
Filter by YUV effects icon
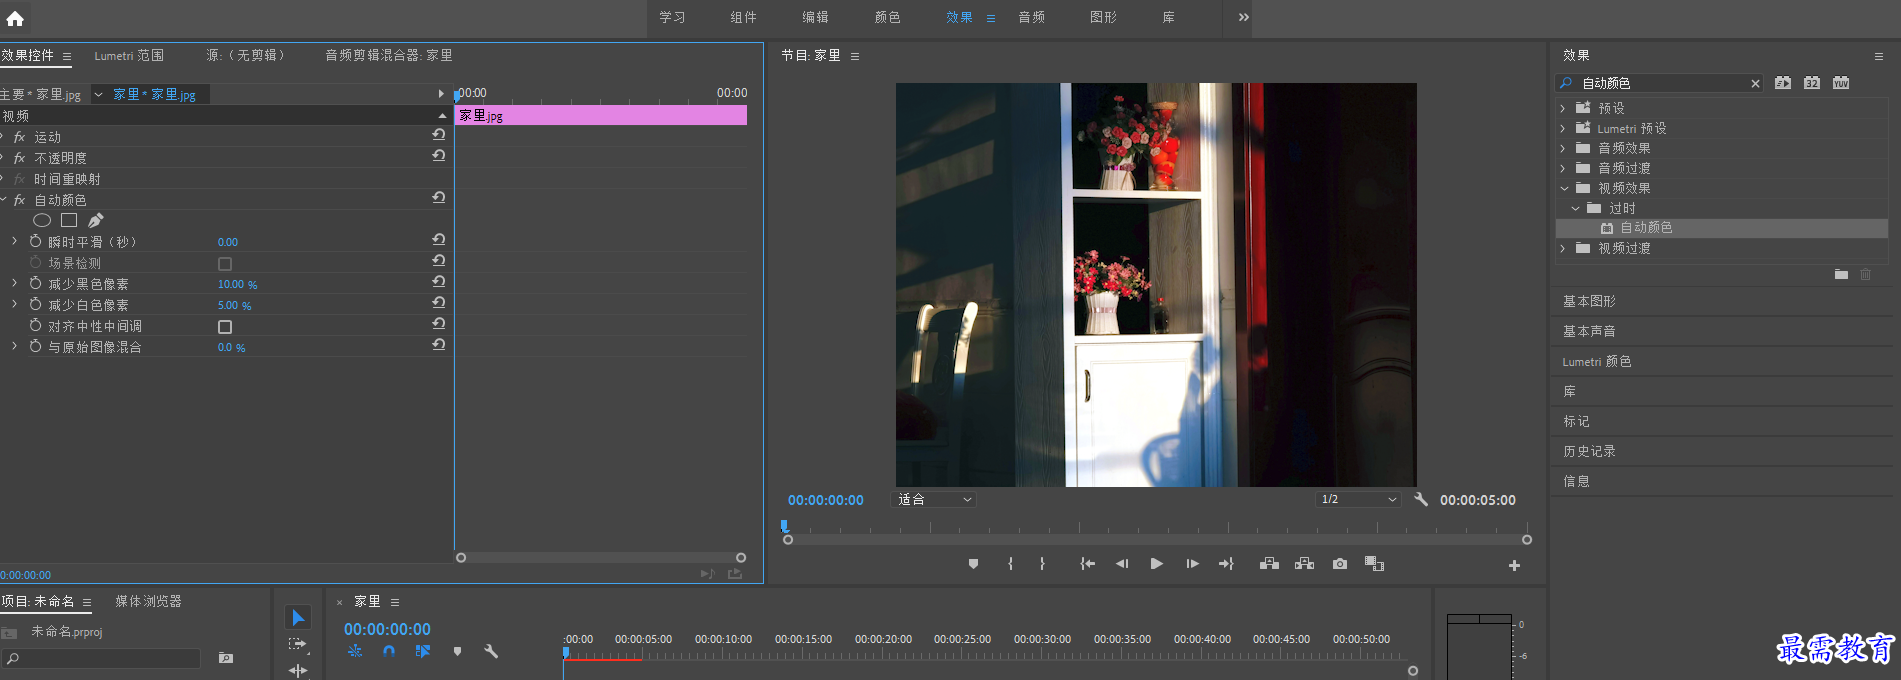1841,83
